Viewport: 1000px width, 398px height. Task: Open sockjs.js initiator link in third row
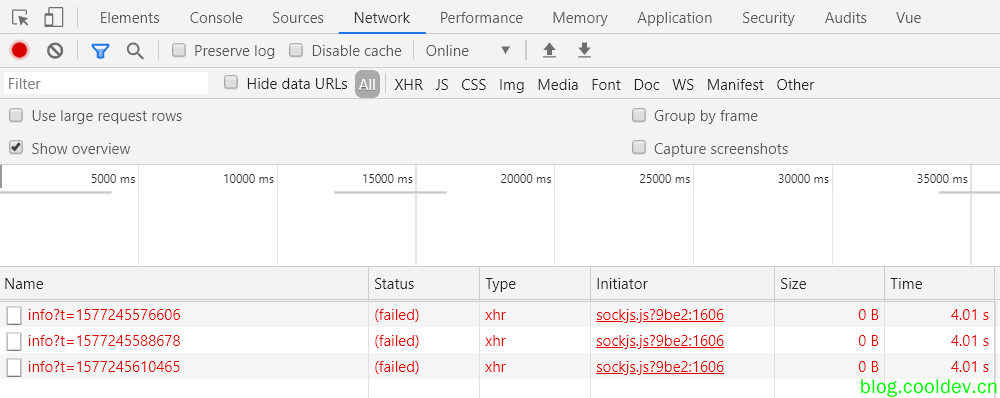click(660, 367)
